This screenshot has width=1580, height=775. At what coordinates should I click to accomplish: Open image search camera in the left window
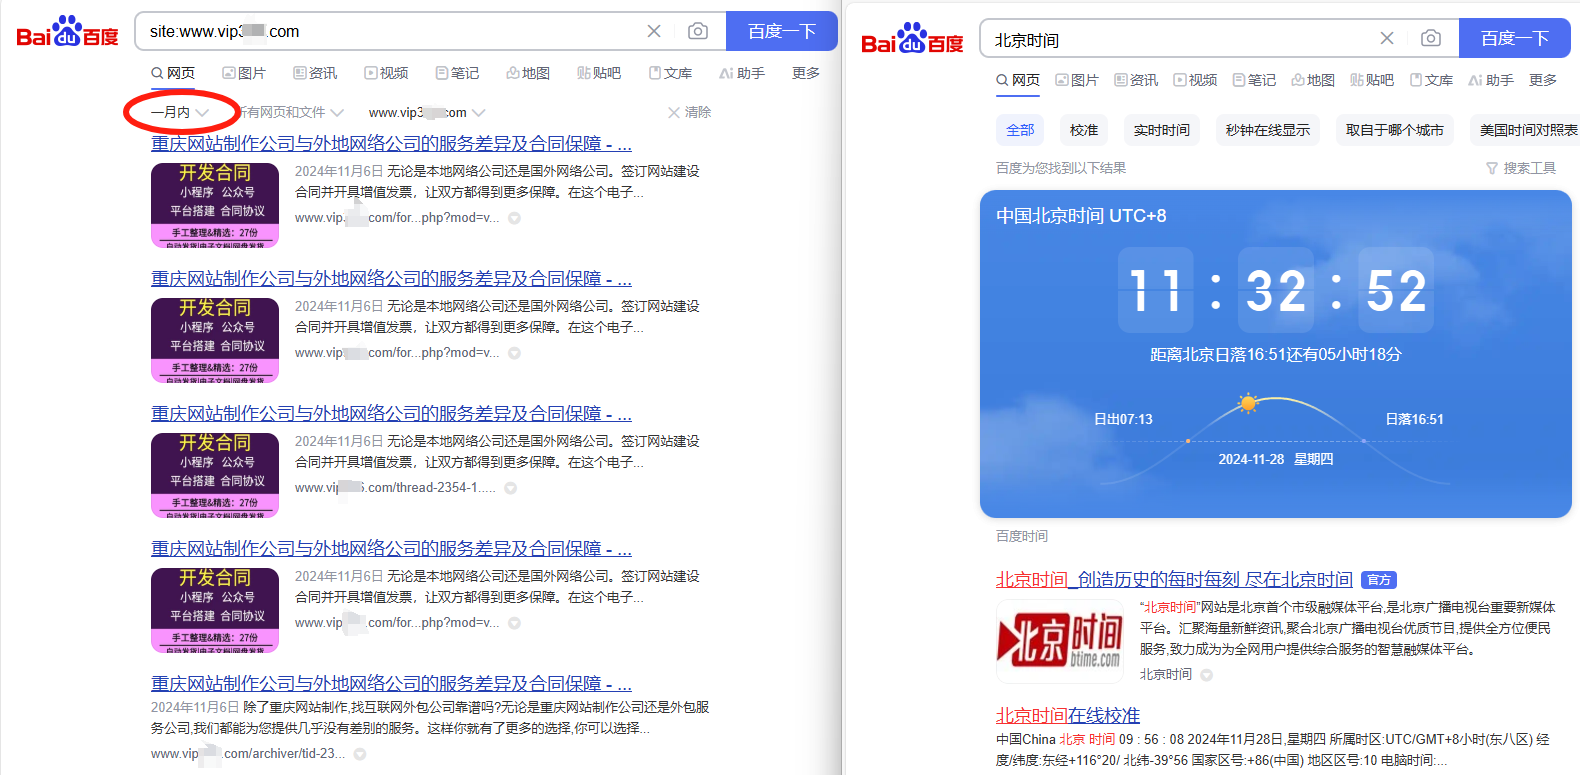(698, 31)
